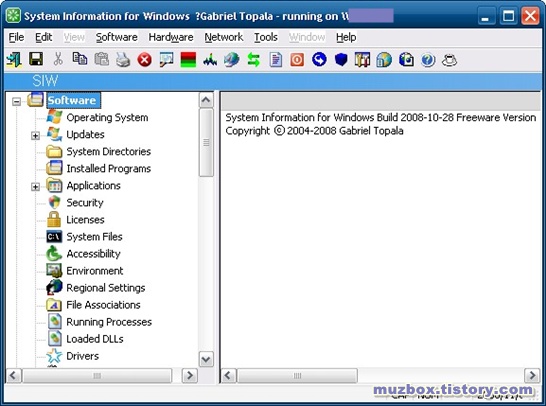Select Licenses in the tree
This screenshot has width=546, height=406.
85,220
